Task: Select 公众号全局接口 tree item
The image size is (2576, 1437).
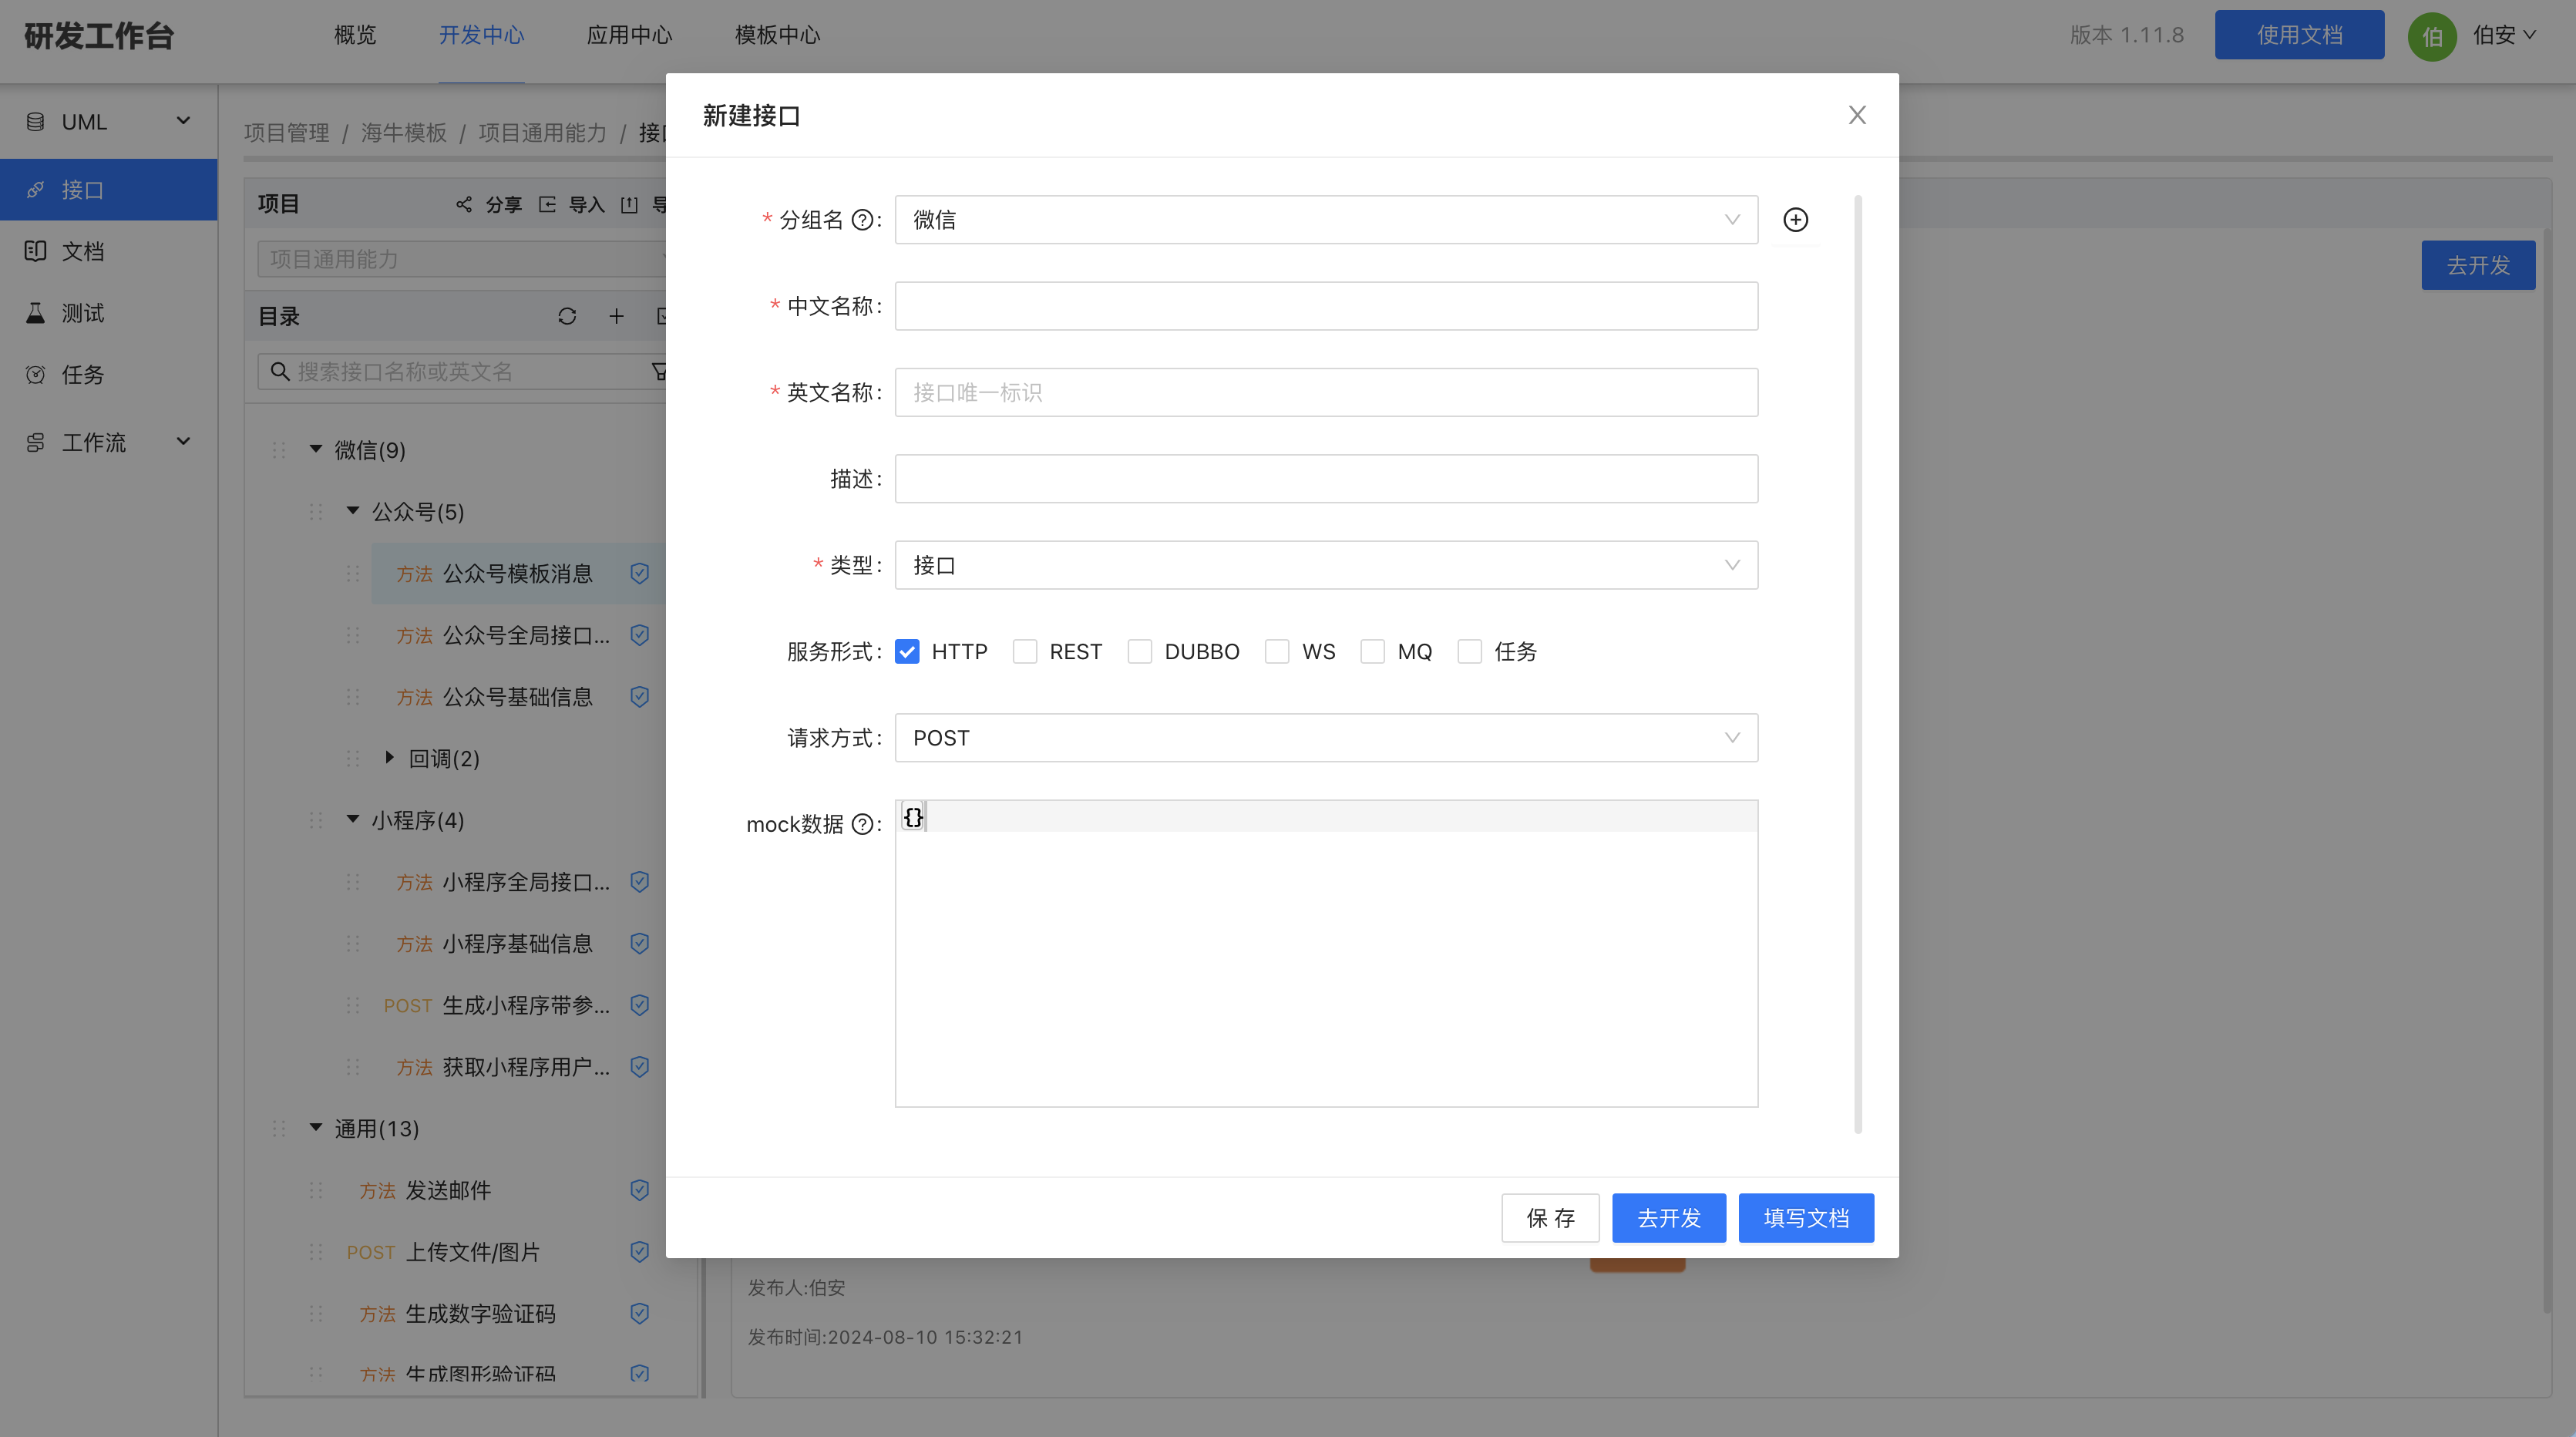Action: tap(518, 635)
